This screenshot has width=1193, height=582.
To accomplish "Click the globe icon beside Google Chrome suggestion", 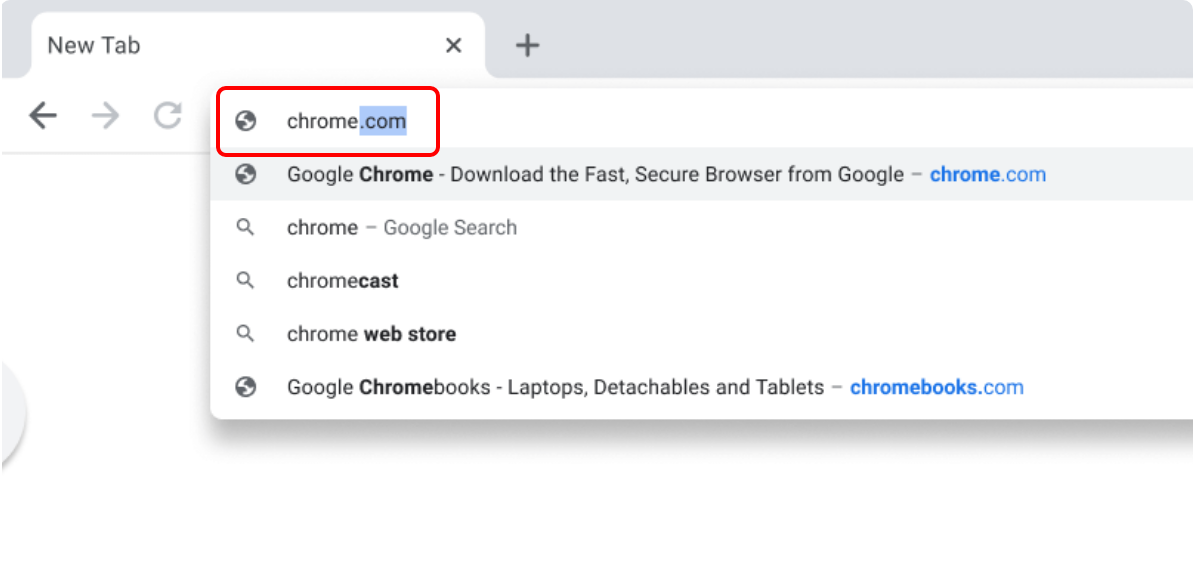I will (x=245, y=174).
